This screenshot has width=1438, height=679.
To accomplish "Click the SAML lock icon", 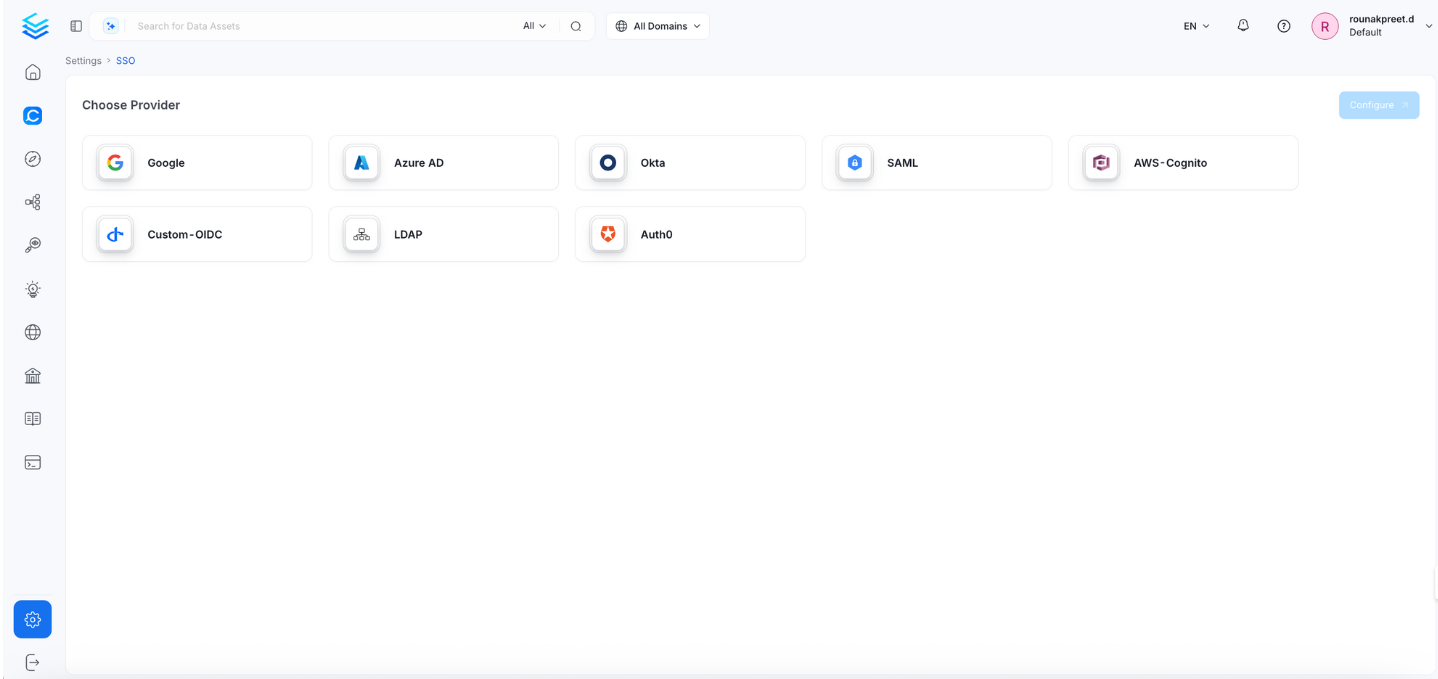I will click(x=855, y=163).
